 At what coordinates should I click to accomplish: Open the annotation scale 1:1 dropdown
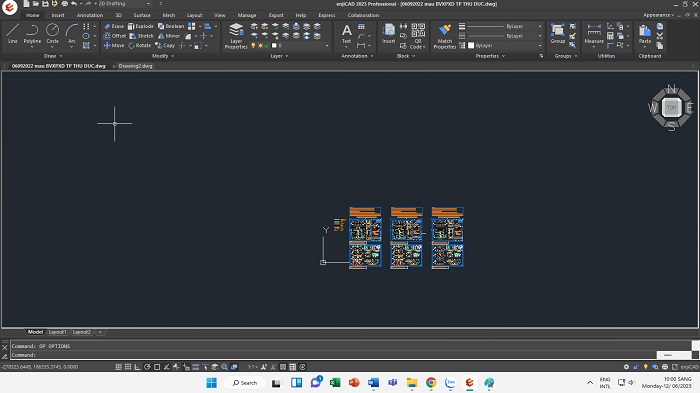tap(253, 367)
